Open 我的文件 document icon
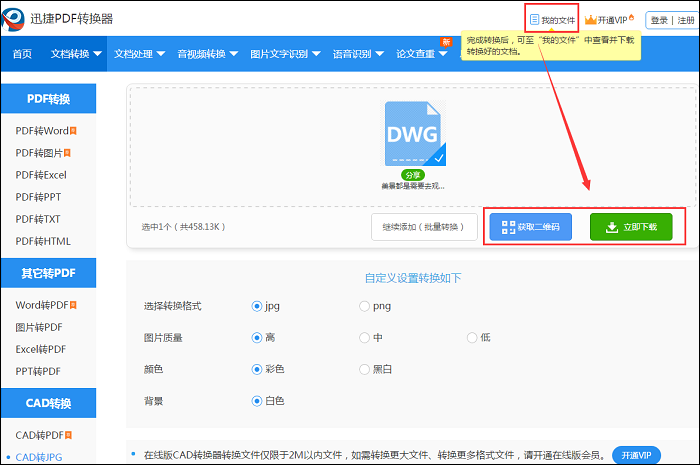The height and width of the screenshot is (465, 700). (x=534, y=20)
